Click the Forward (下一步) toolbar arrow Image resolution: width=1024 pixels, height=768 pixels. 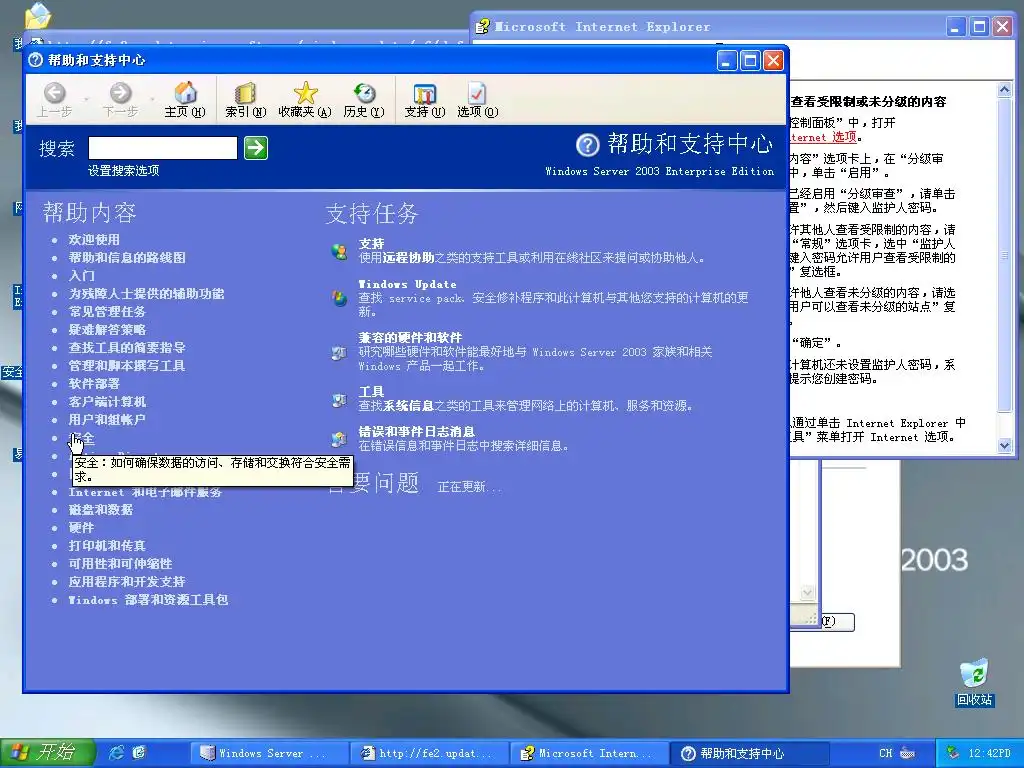coord(120,93)
